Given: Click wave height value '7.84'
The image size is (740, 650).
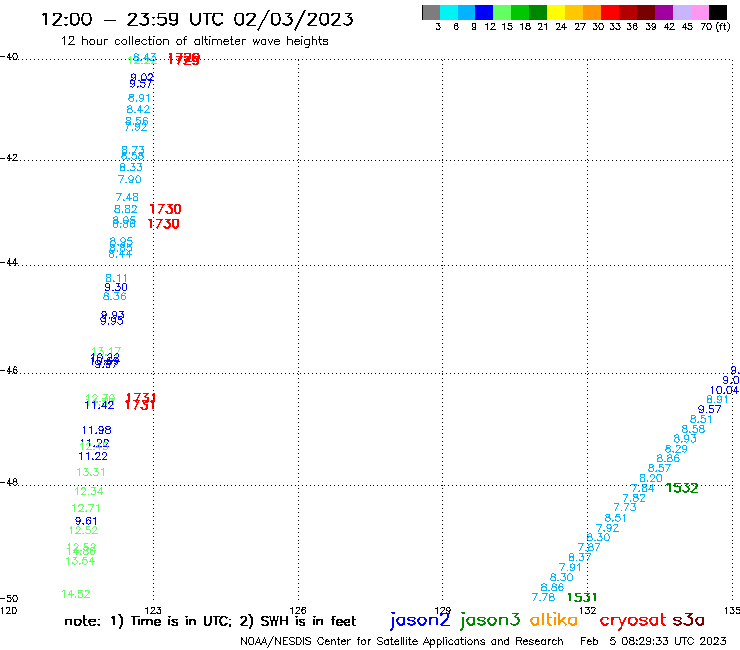Looking at the screenshot, I should pos(643,488).
